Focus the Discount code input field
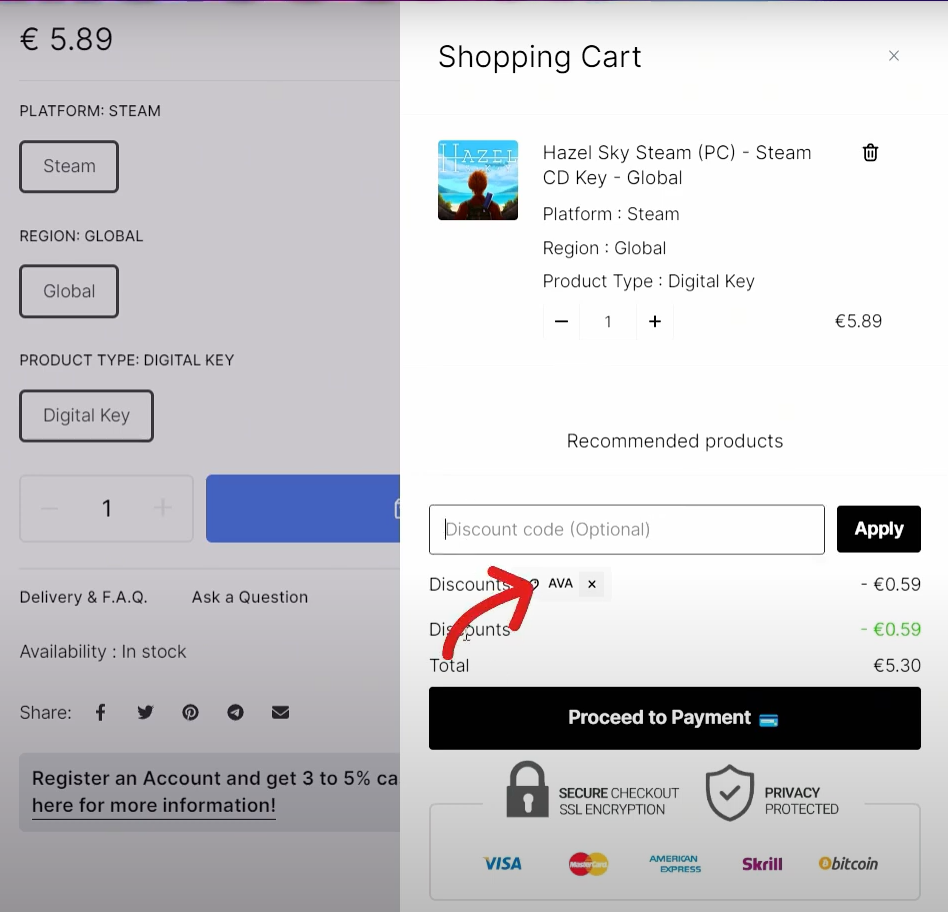948x912 pixels. point(627,530)
